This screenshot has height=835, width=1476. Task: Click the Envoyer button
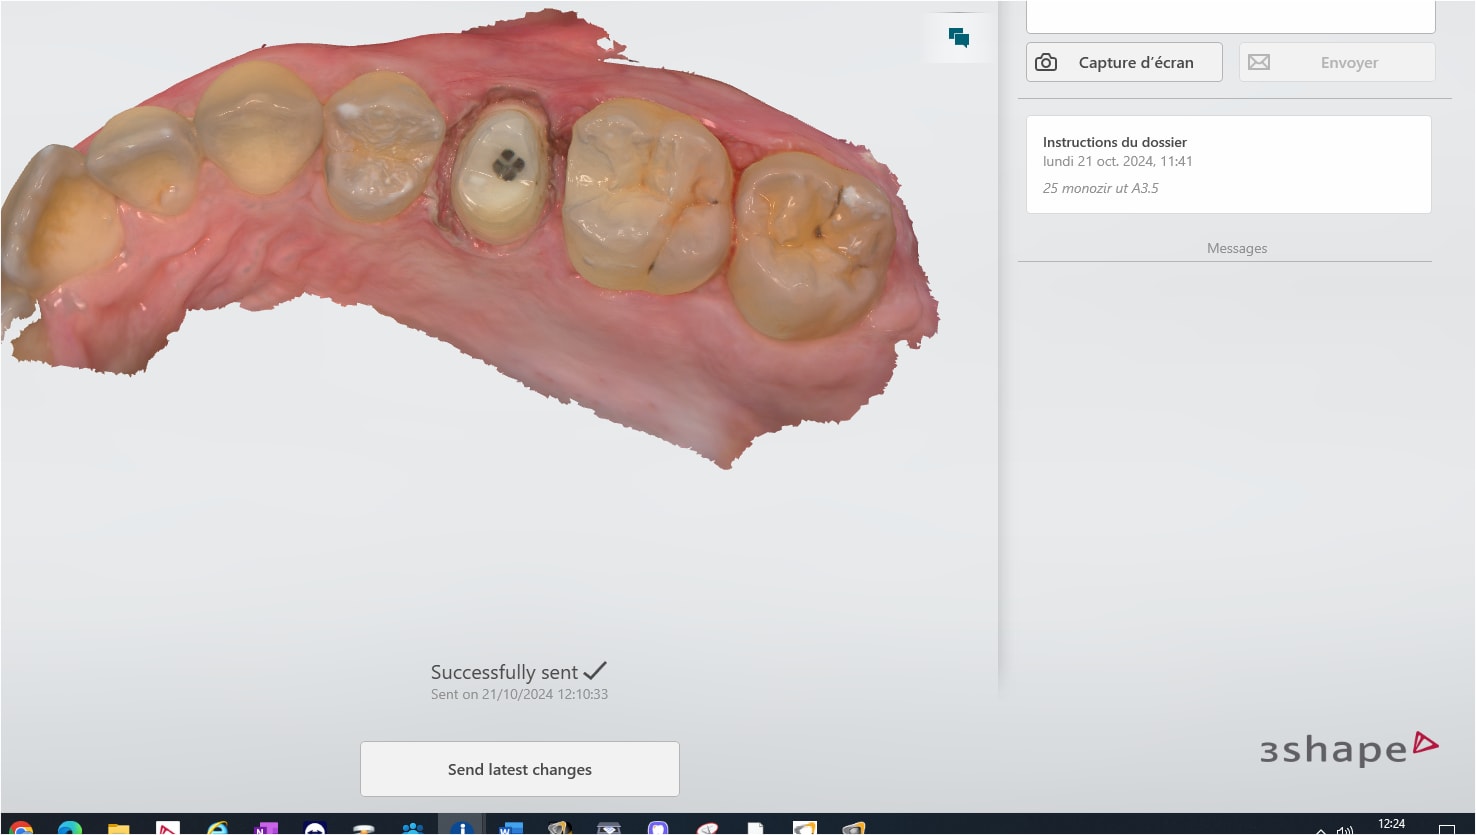click(x=1337, y=62)
